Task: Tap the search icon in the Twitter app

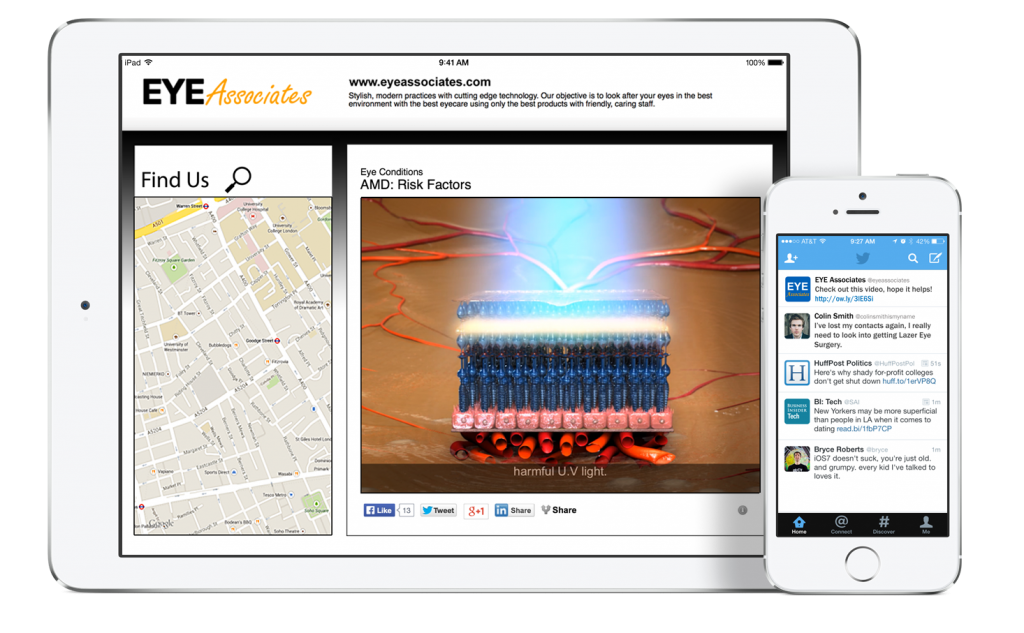Action: click(x=912, y=258)
